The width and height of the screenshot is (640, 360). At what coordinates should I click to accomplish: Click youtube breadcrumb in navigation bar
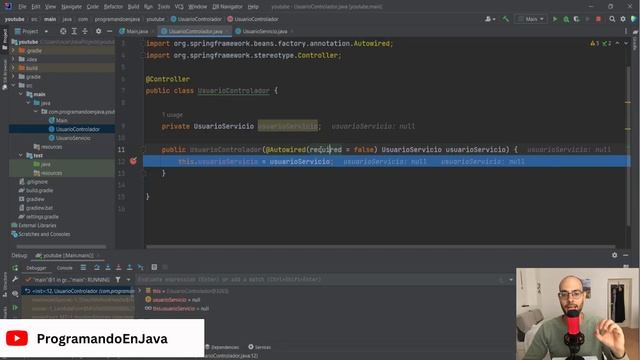click(x=15, y=19)
